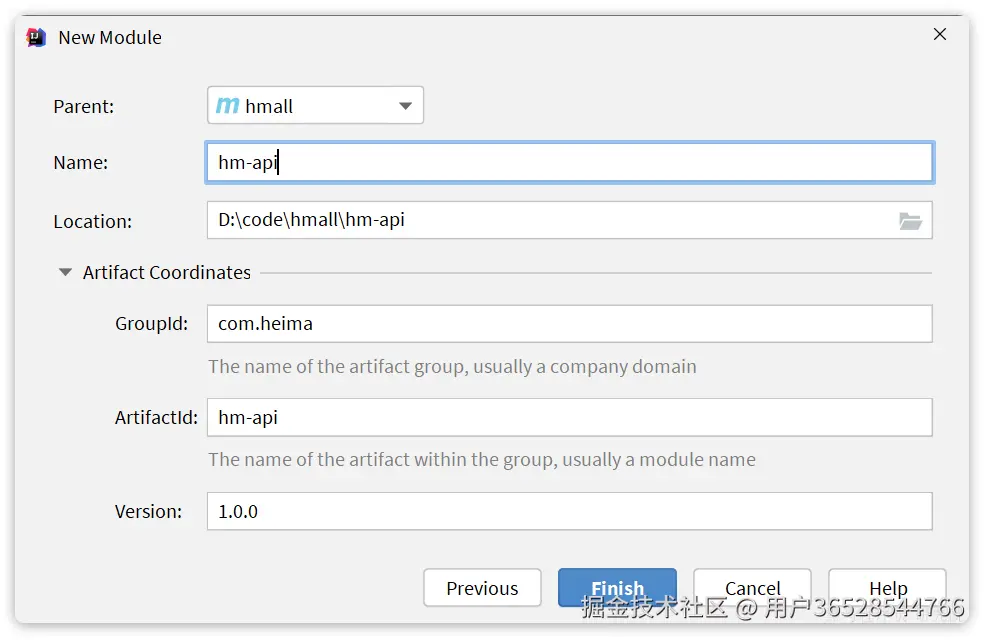Go back with the Previous button
Screen dimensions: 984x640
(x=482, y=588)
